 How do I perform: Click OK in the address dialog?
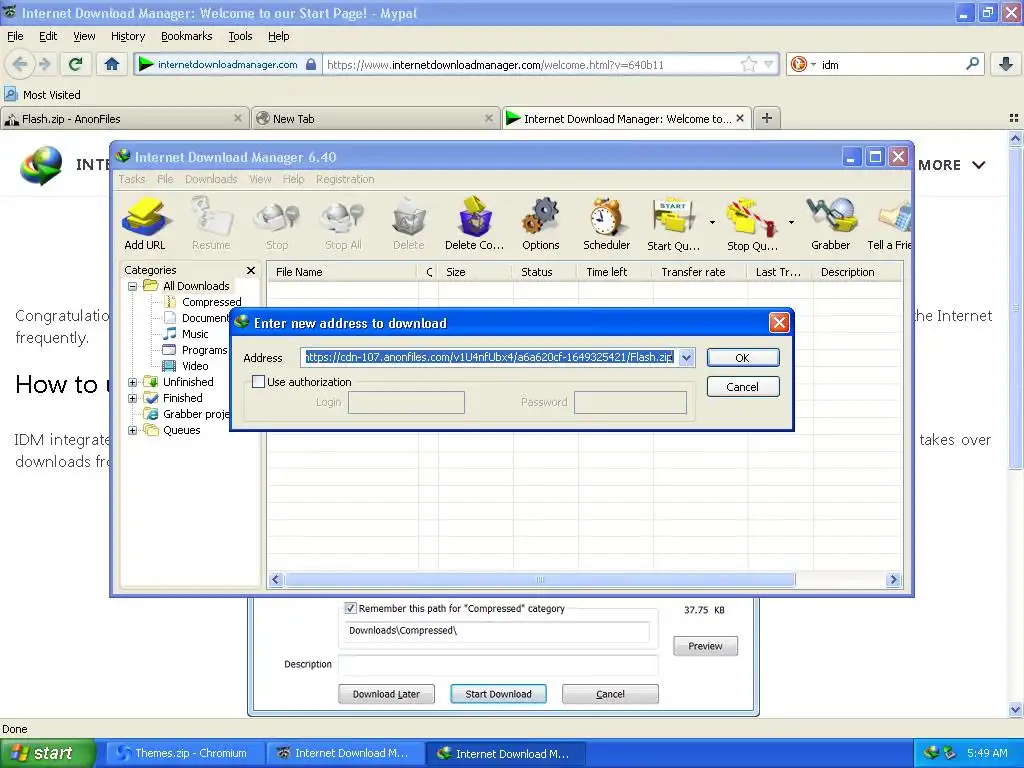pyautogui.click(x=743, y=358)
